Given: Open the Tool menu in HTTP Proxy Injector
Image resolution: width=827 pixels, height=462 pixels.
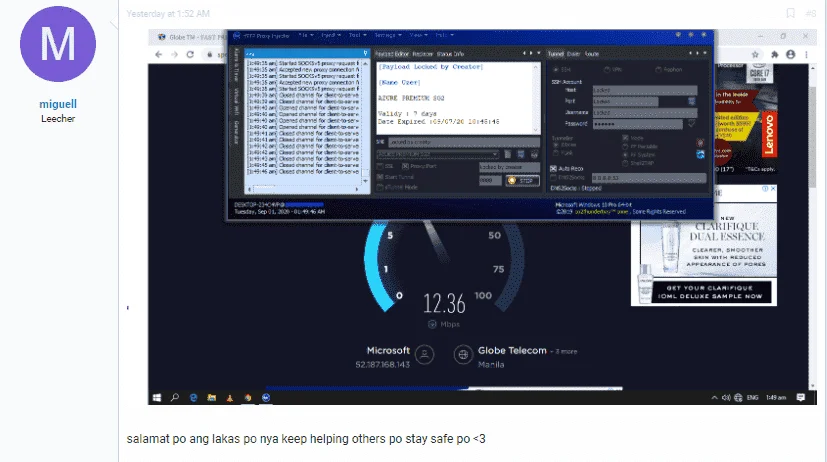Looking at the screenshot, I should point(357,35).
